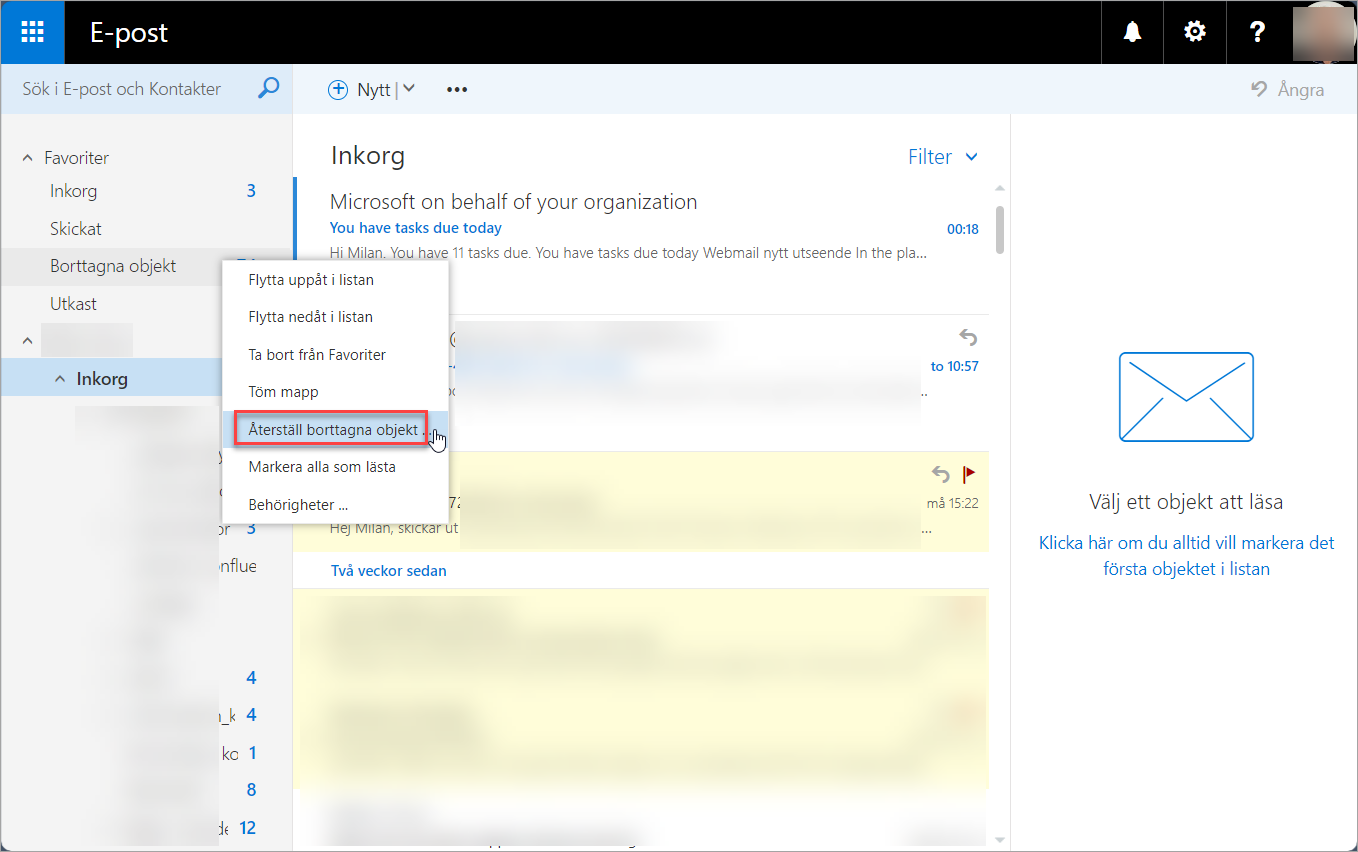Open the Filter dropdown
Image resolution: width=1358 pixels, height=852 pixels.
942,157
